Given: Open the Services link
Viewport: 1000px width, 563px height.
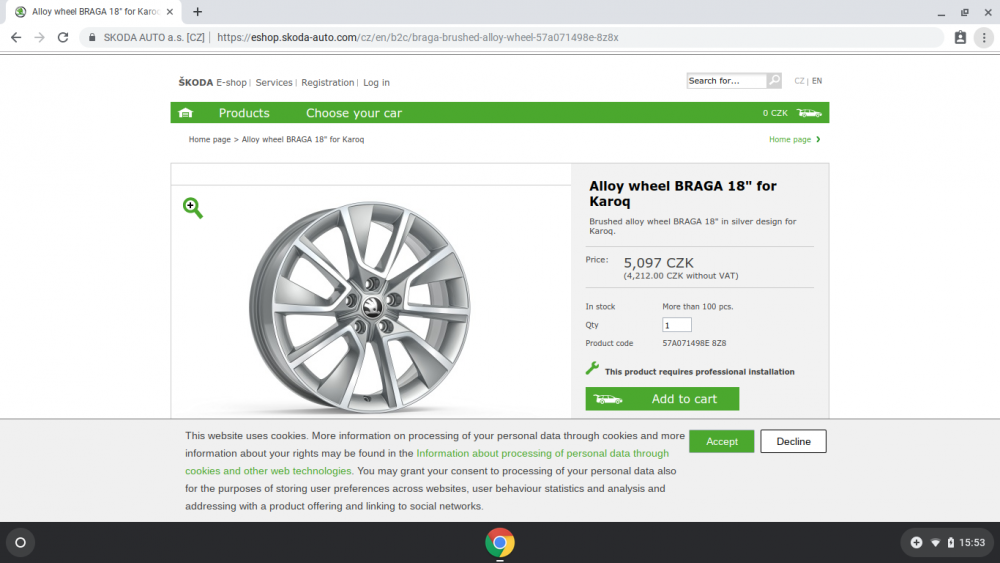Looking at the screenshot, I should [274, 82].
